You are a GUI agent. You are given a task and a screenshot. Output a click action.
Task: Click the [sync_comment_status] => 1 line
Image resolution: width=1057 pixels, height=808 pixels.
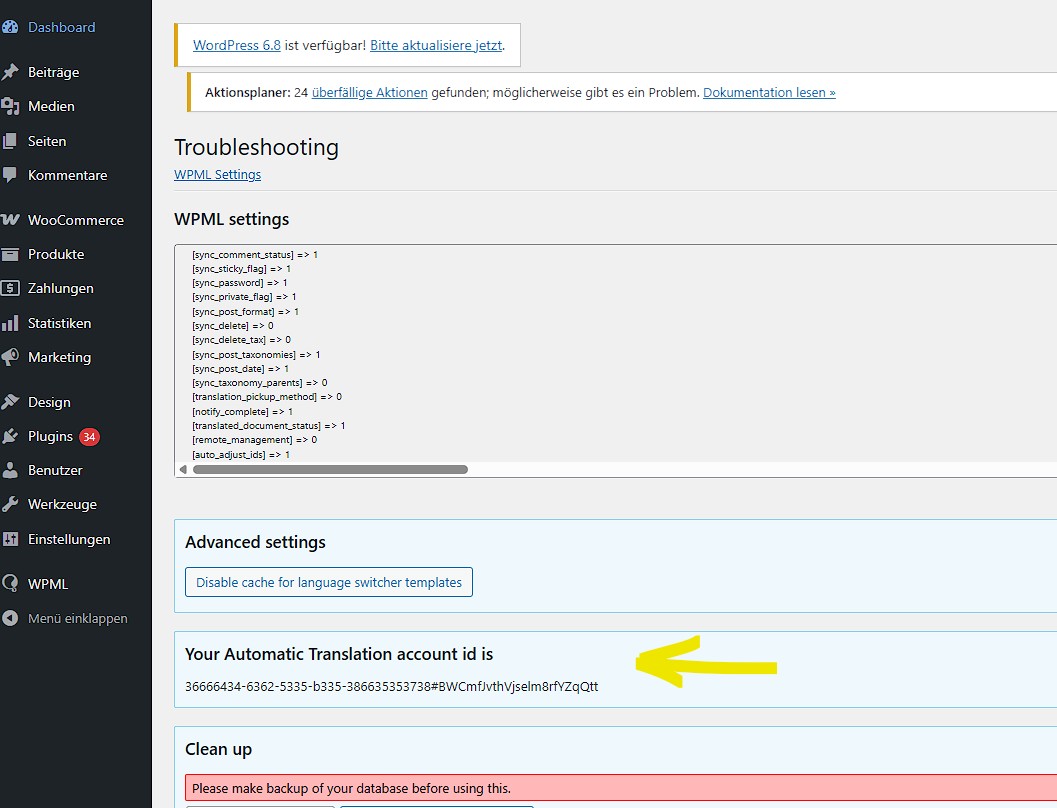click(255, 255)
